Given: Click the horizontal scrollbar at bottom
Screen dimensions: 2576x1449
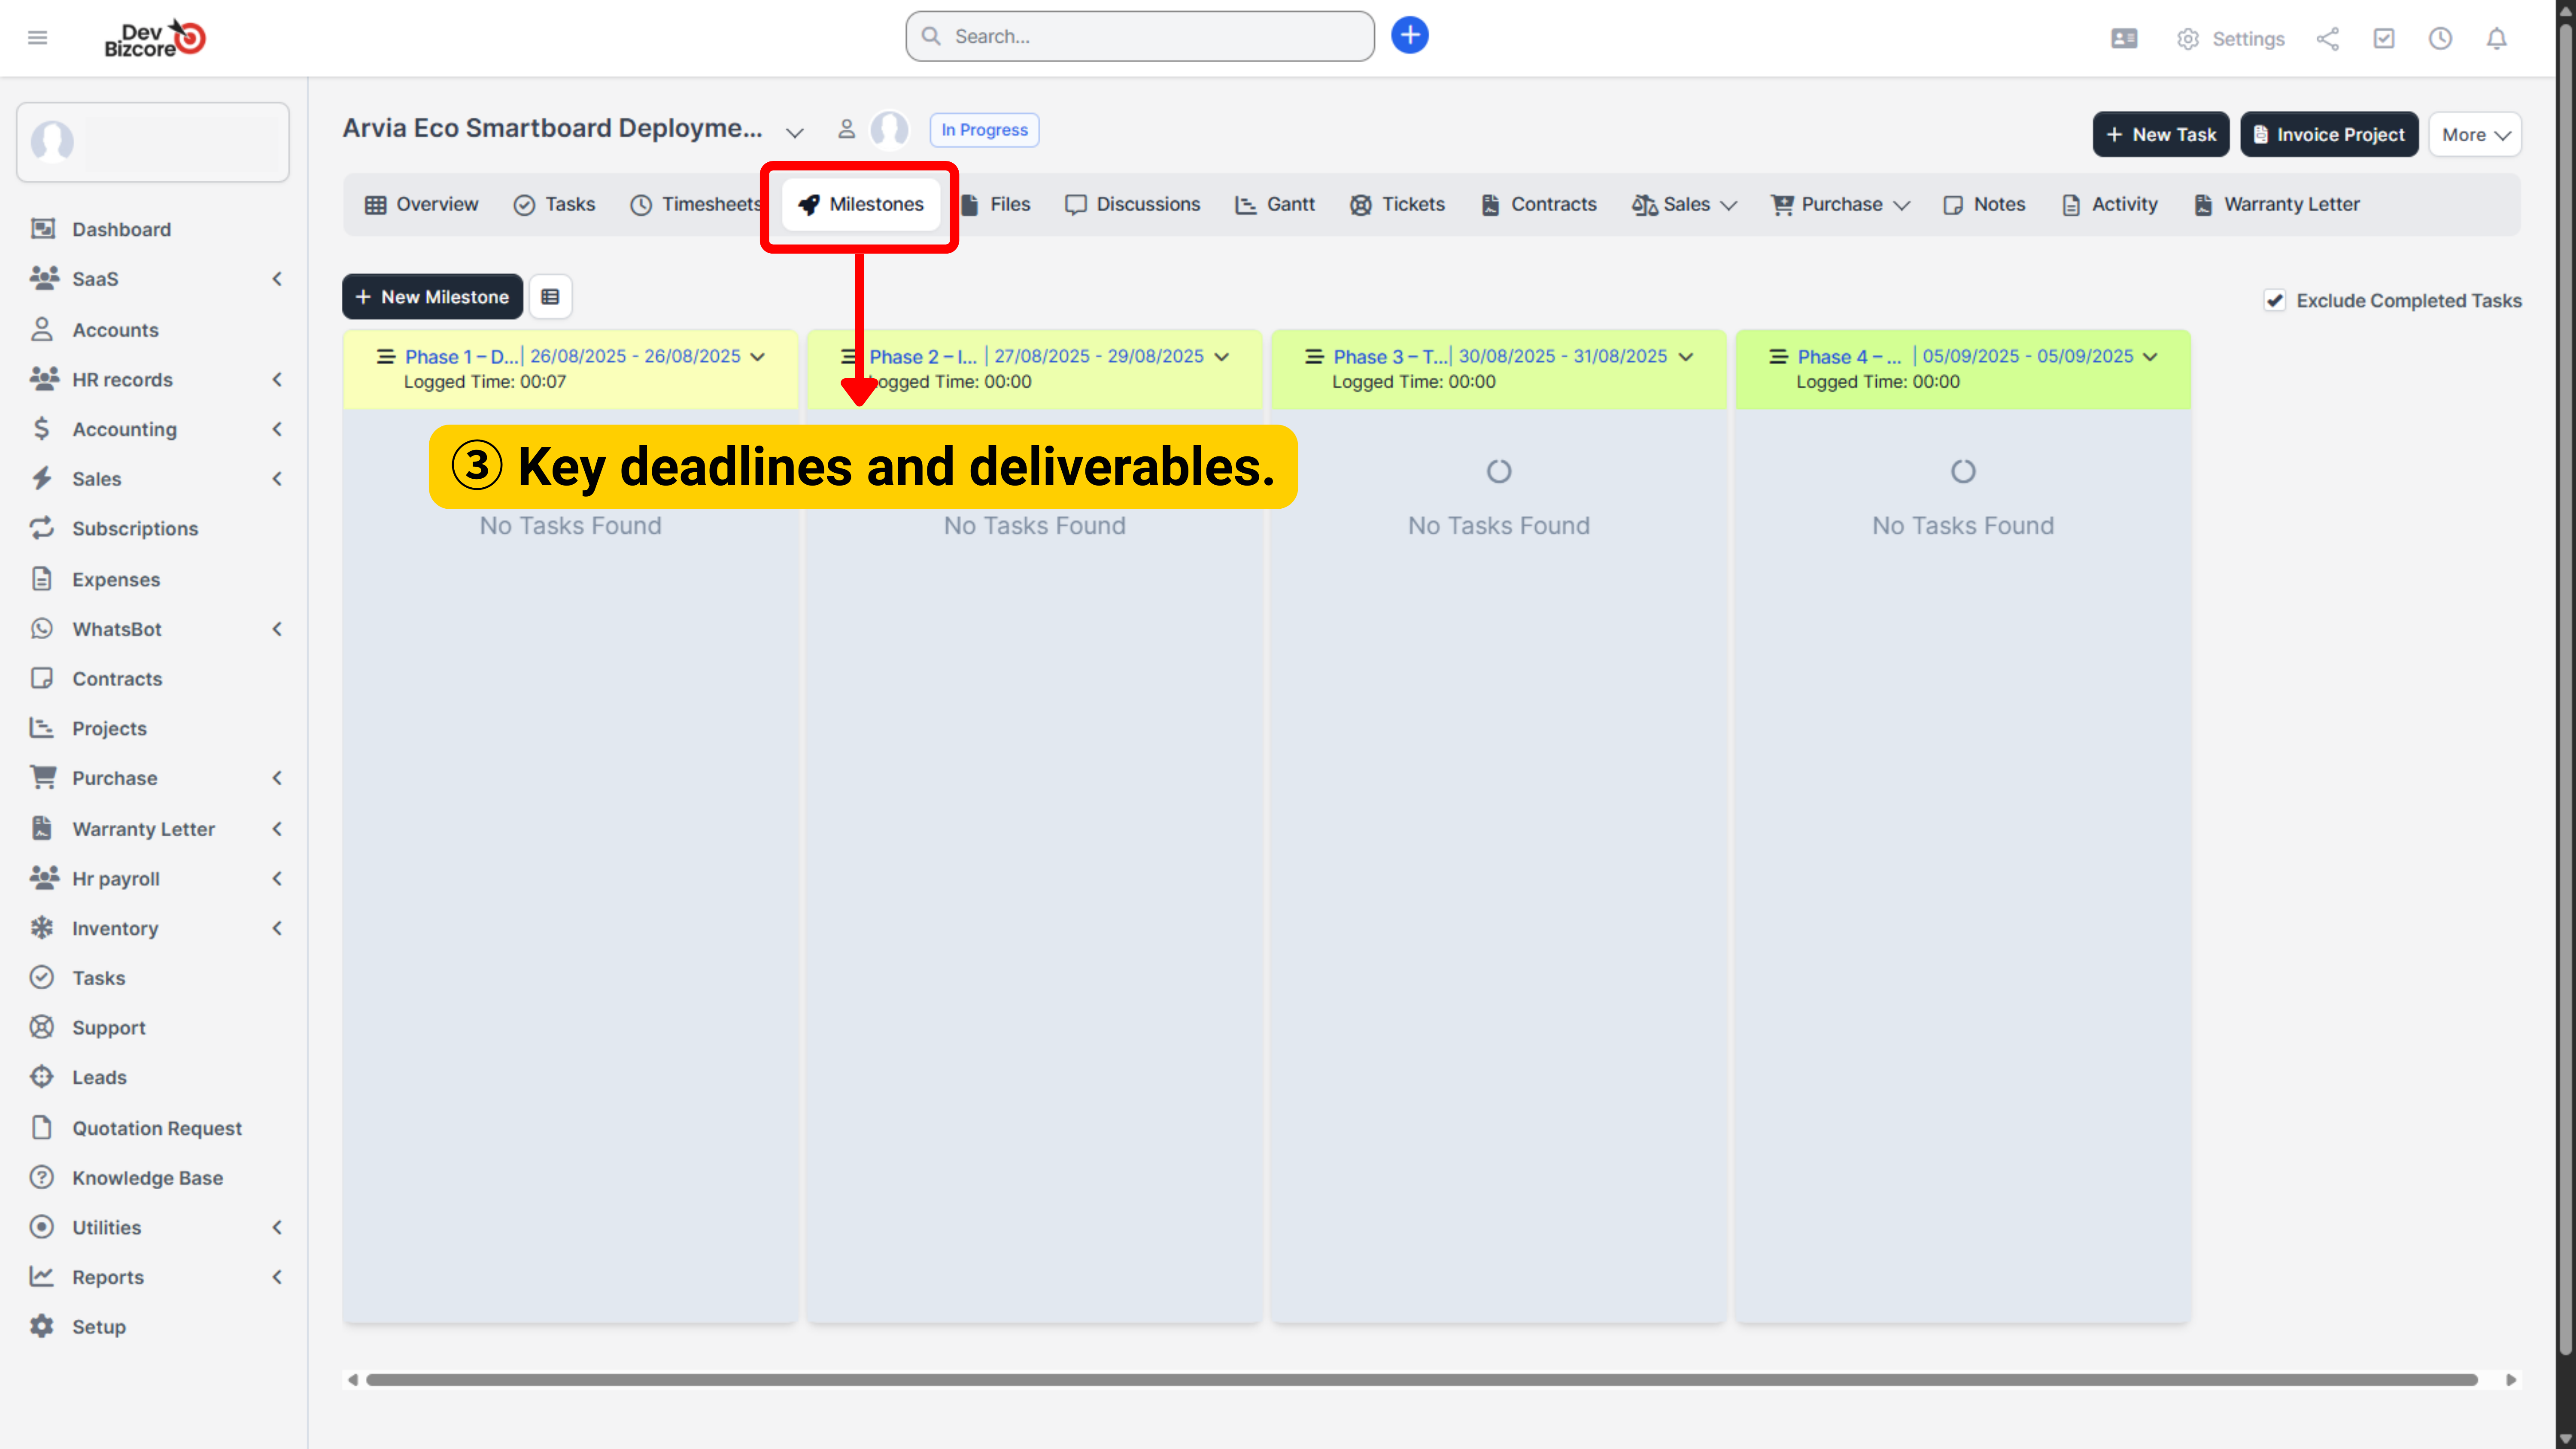Looking at the screenshot, I should pyautogui.click(x=1420, y=1380).
